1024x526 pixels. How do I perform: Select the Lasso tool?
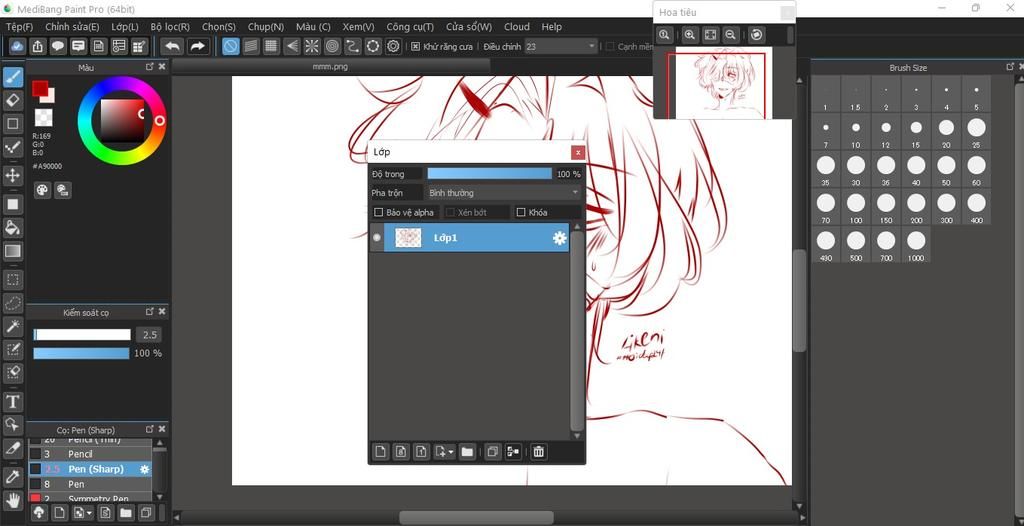[x=12, y=303]
